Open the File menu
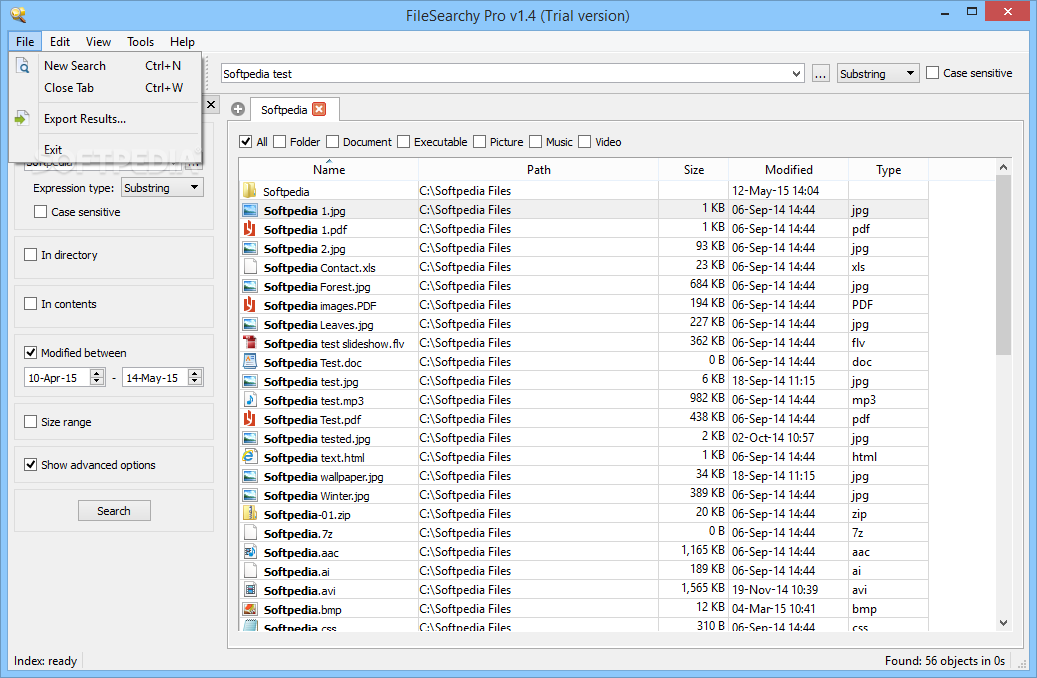Viewport: 1037px width, 678px height. [25, 42]
